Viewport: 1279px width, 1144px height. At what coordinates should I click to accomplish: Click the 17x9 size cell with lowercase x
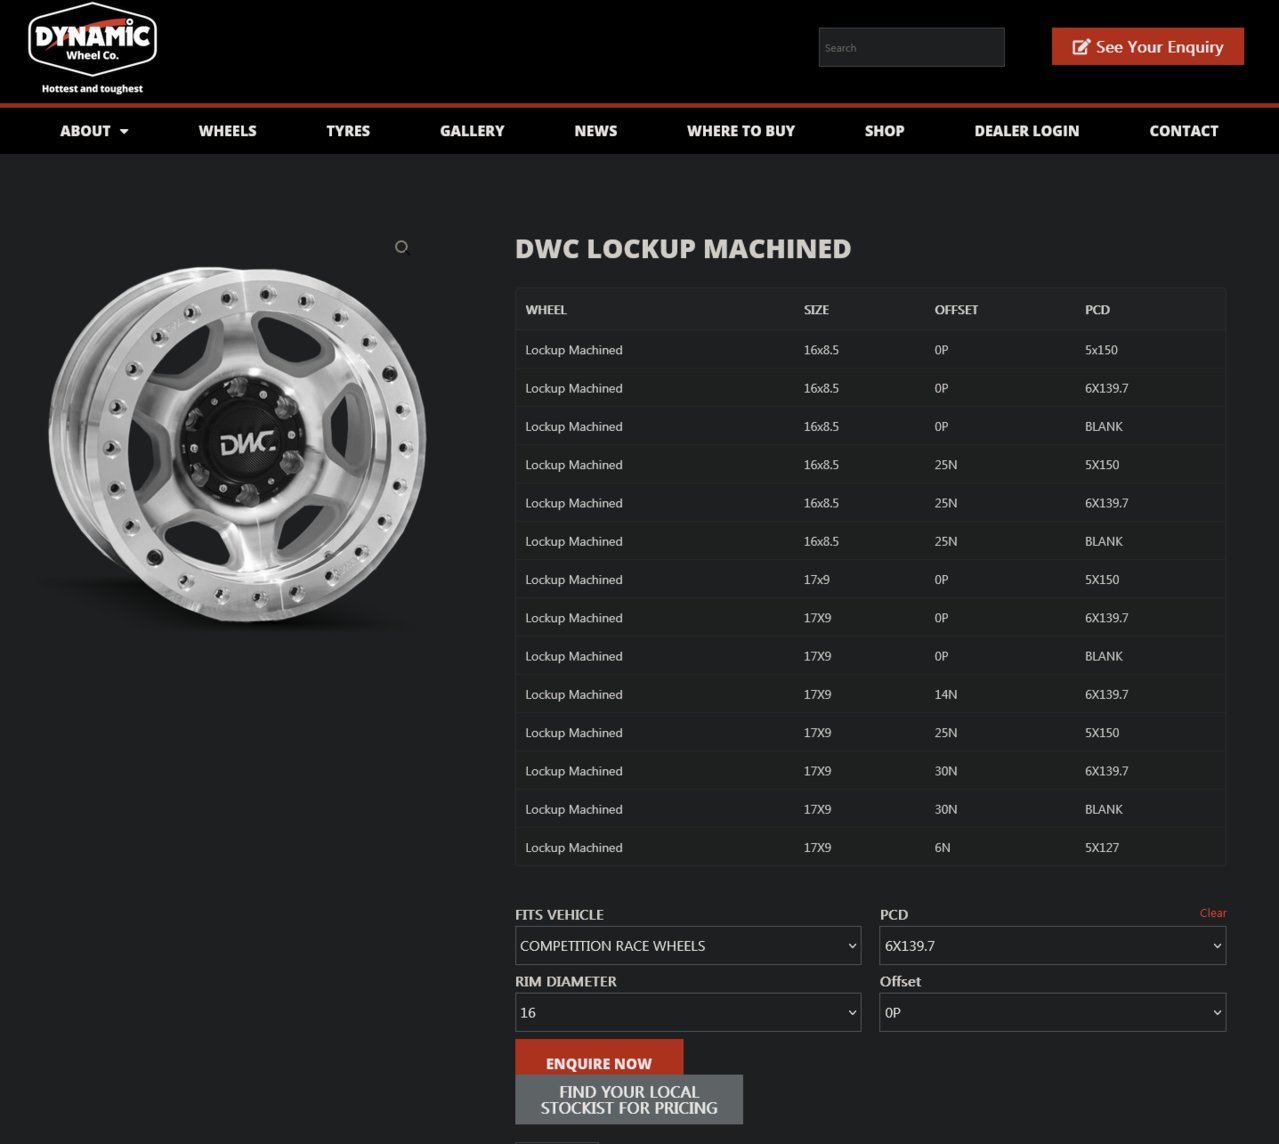pyautogui.click(x=816, y=580)
